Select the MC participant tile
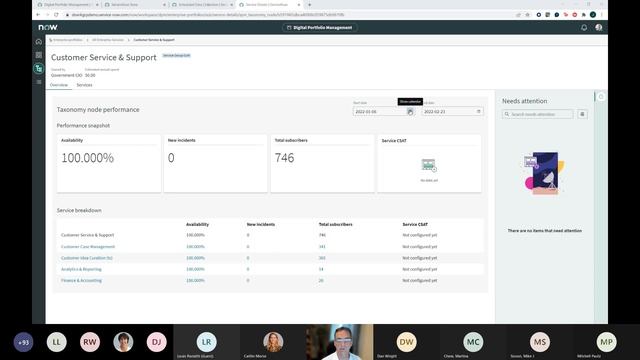The height and width of the screenshot is (360, 640). coord(473,342)
